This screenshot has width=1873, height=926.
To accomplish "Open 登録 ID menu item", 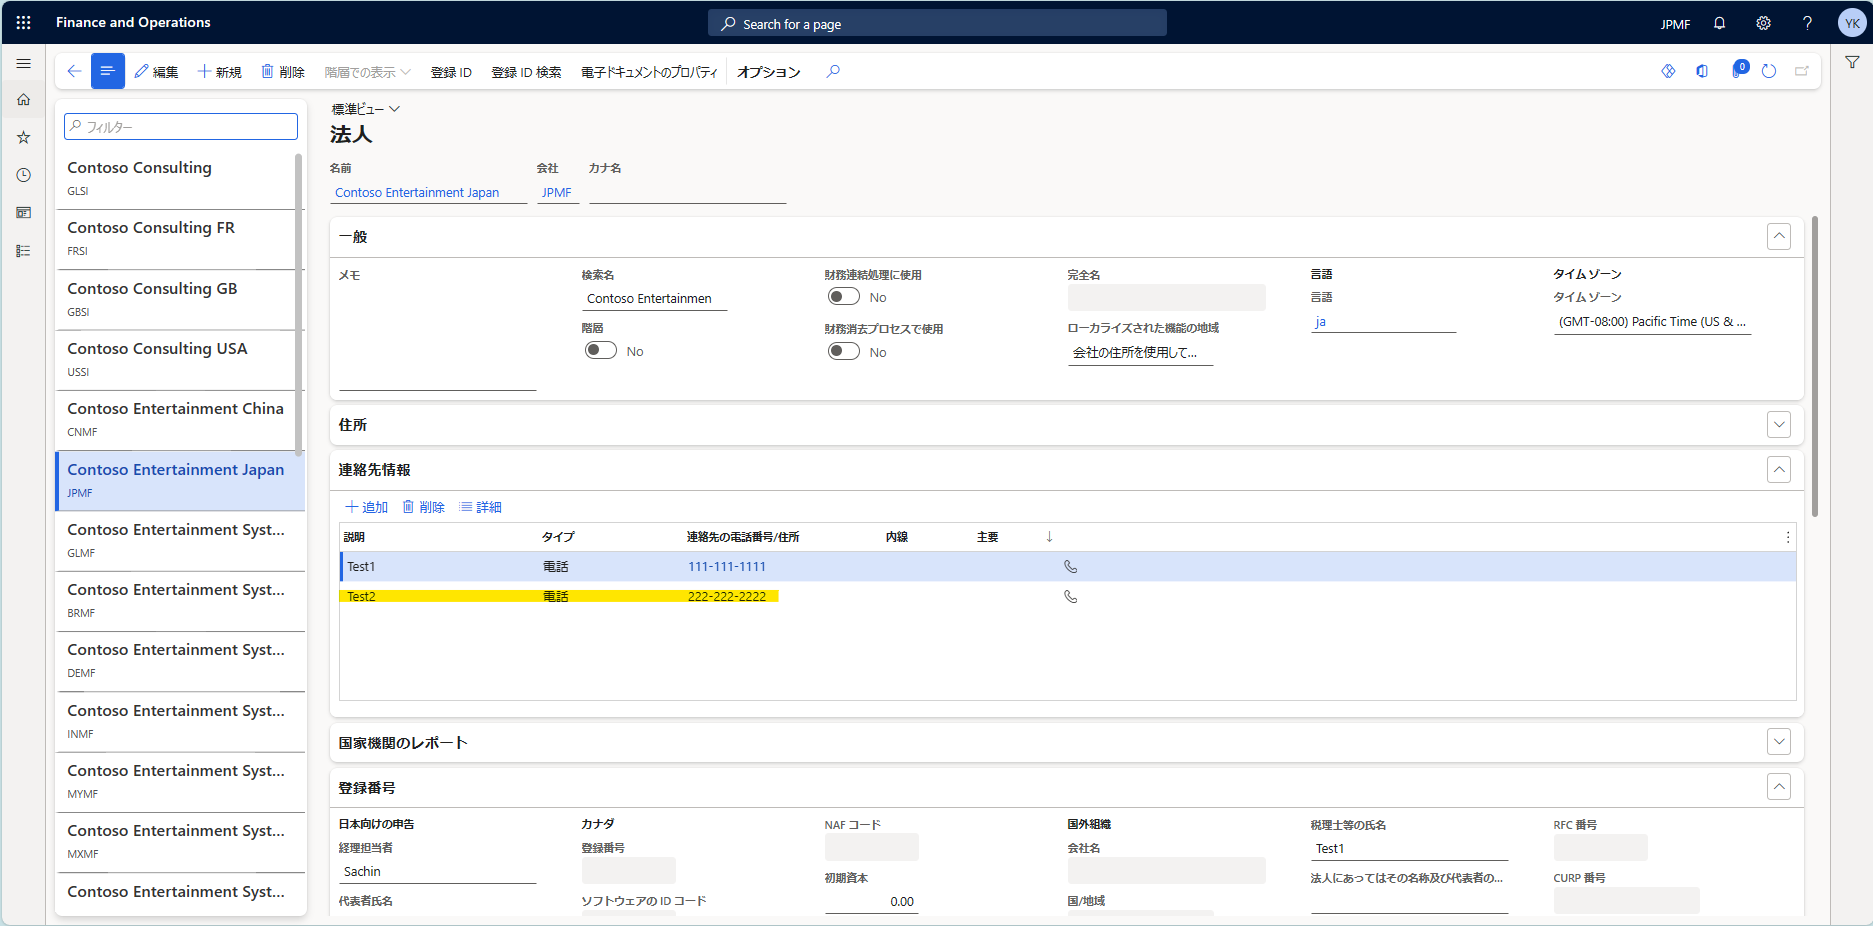I will pos(451,72).
